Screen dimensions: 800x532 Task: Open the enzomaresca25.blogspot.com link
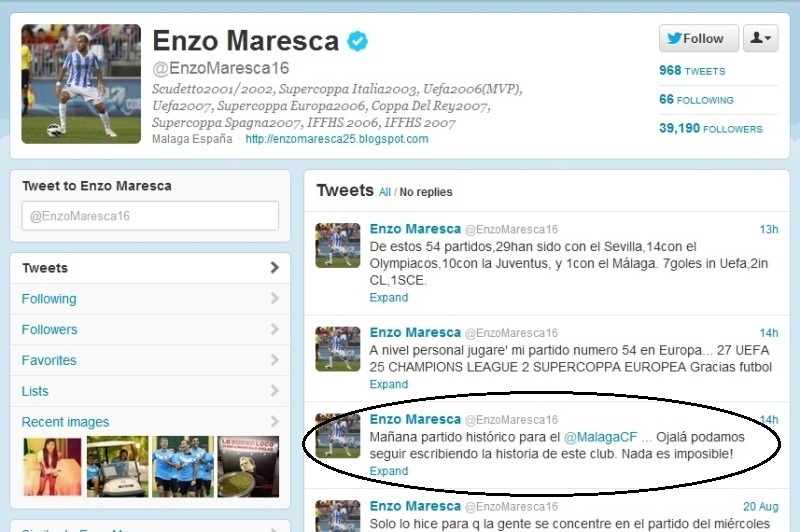(337, 139)
